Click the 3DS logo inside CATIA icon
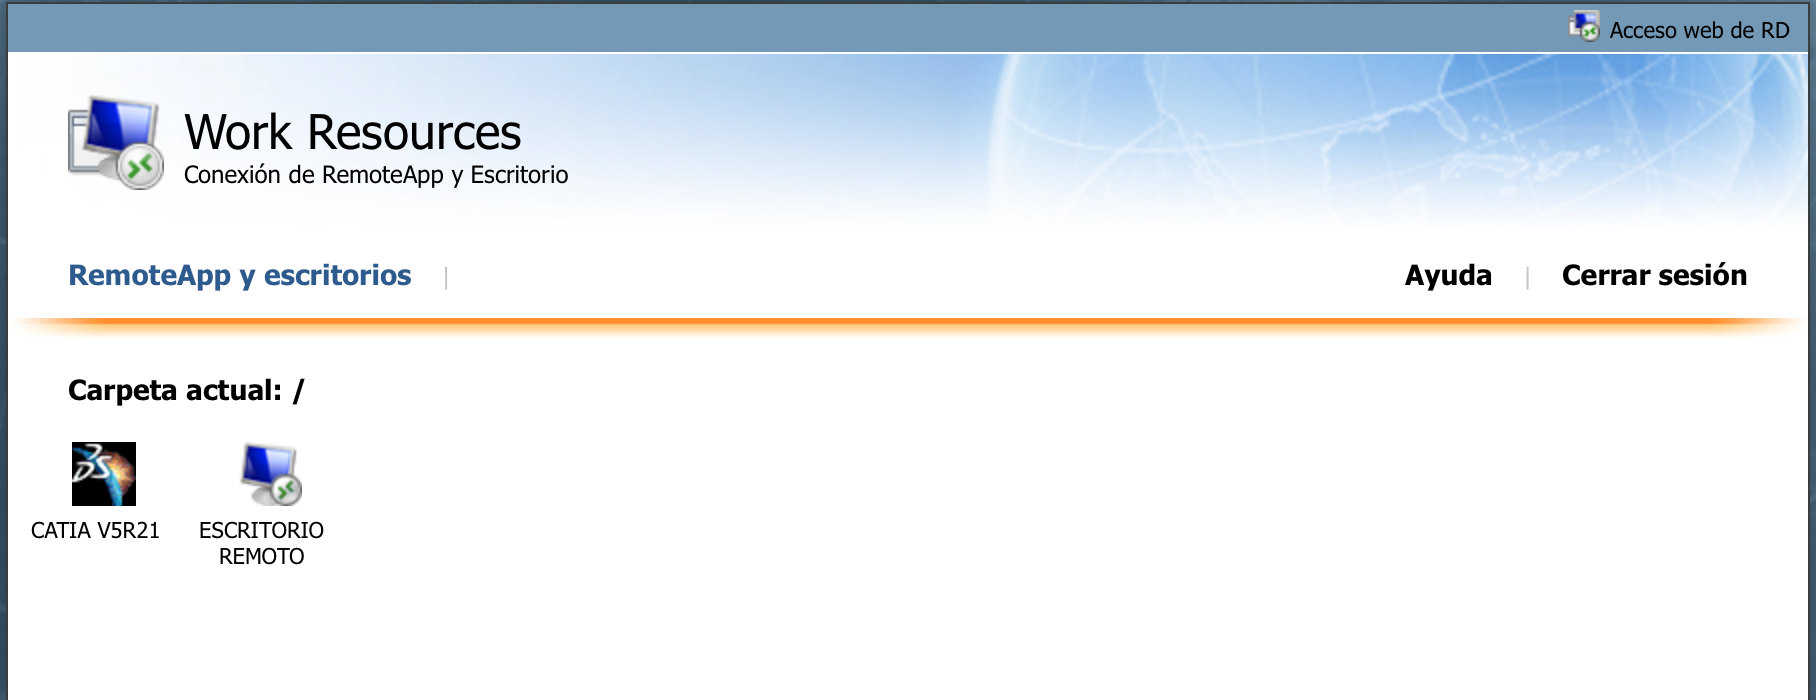Image resolution: width=1816 pixels, height=700 pixels. [92, 465]
